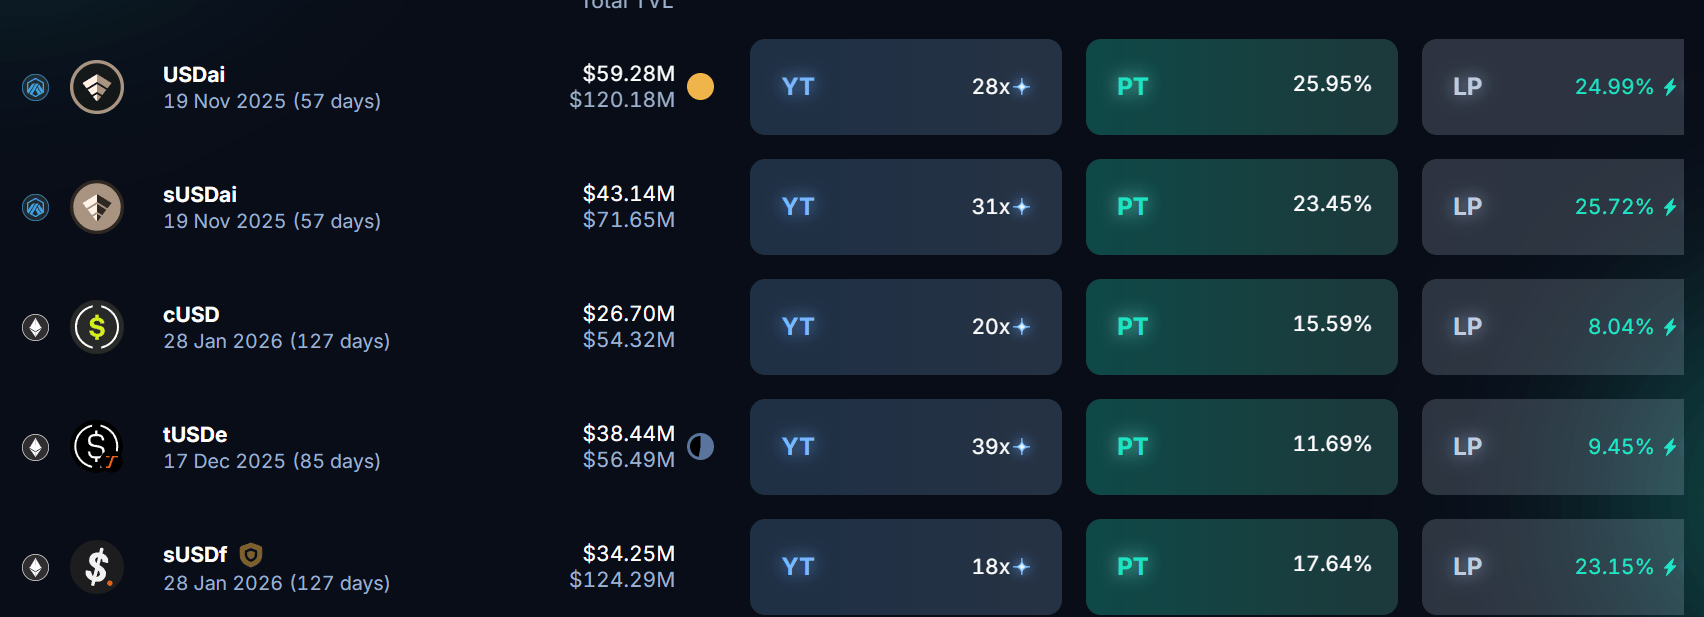Click the shield badge next to sUSDf
This screenshot has width=1704, height=617.
(x=251, y=554)
